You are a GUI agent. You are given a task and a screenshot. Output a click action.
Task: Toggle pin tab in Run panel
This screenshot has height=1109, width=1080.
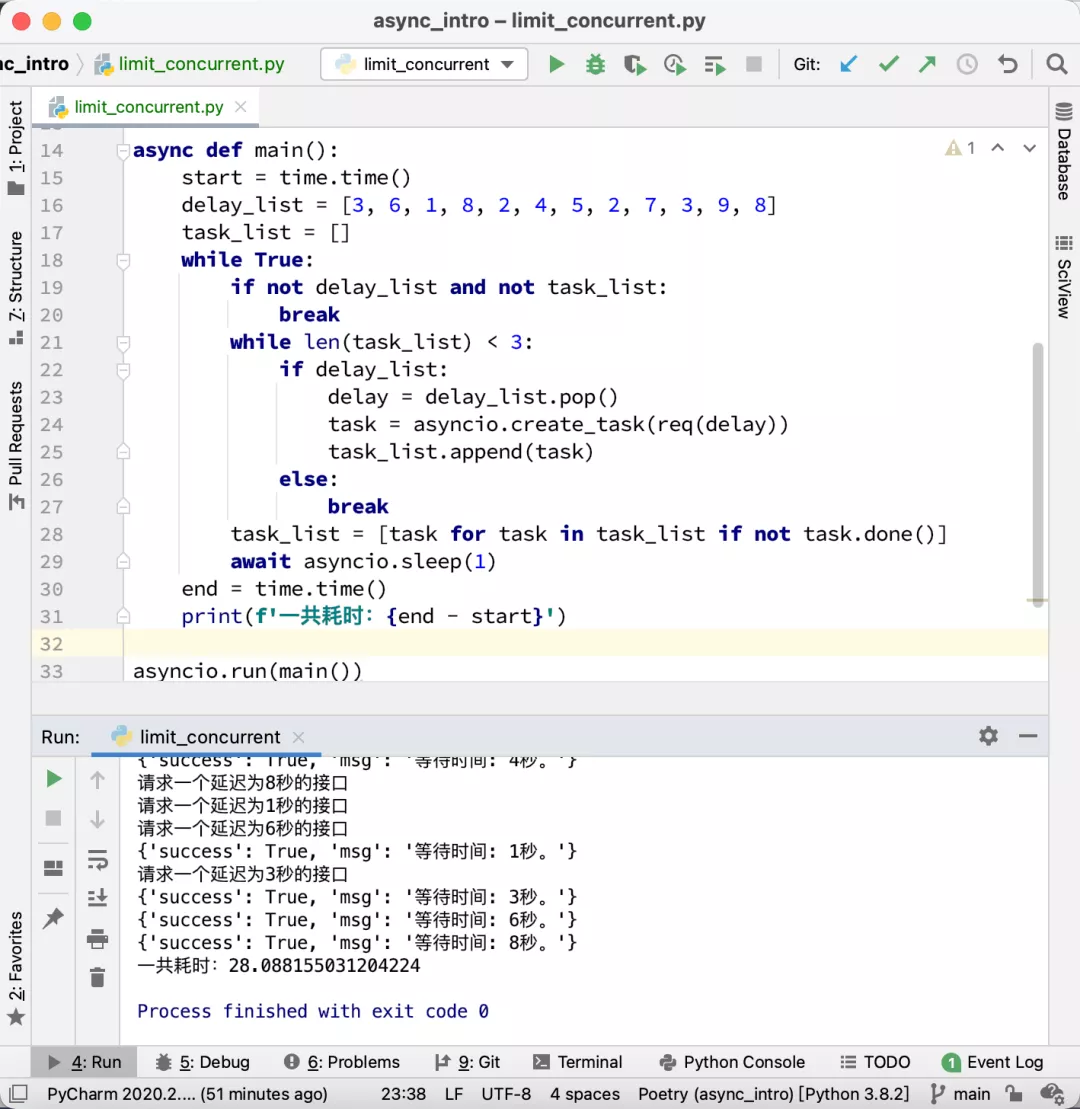click(54, 919)
